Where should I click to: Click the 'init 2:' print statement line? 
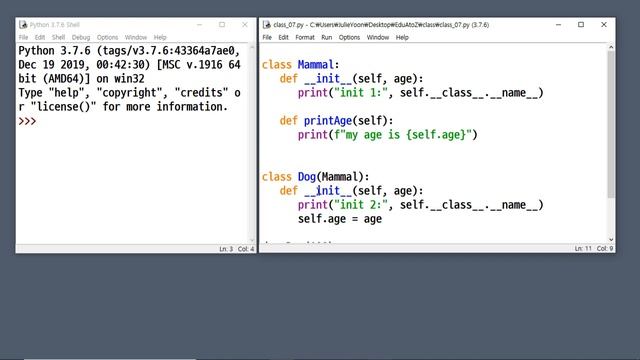tap(420, 205)
